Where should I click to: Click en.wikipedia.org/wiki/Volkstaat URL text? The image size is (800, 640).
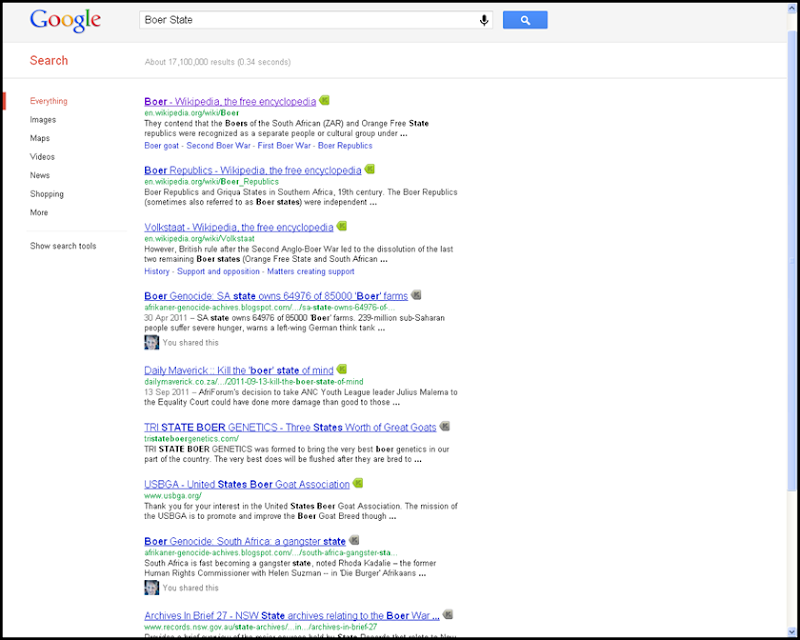(199, 239)
